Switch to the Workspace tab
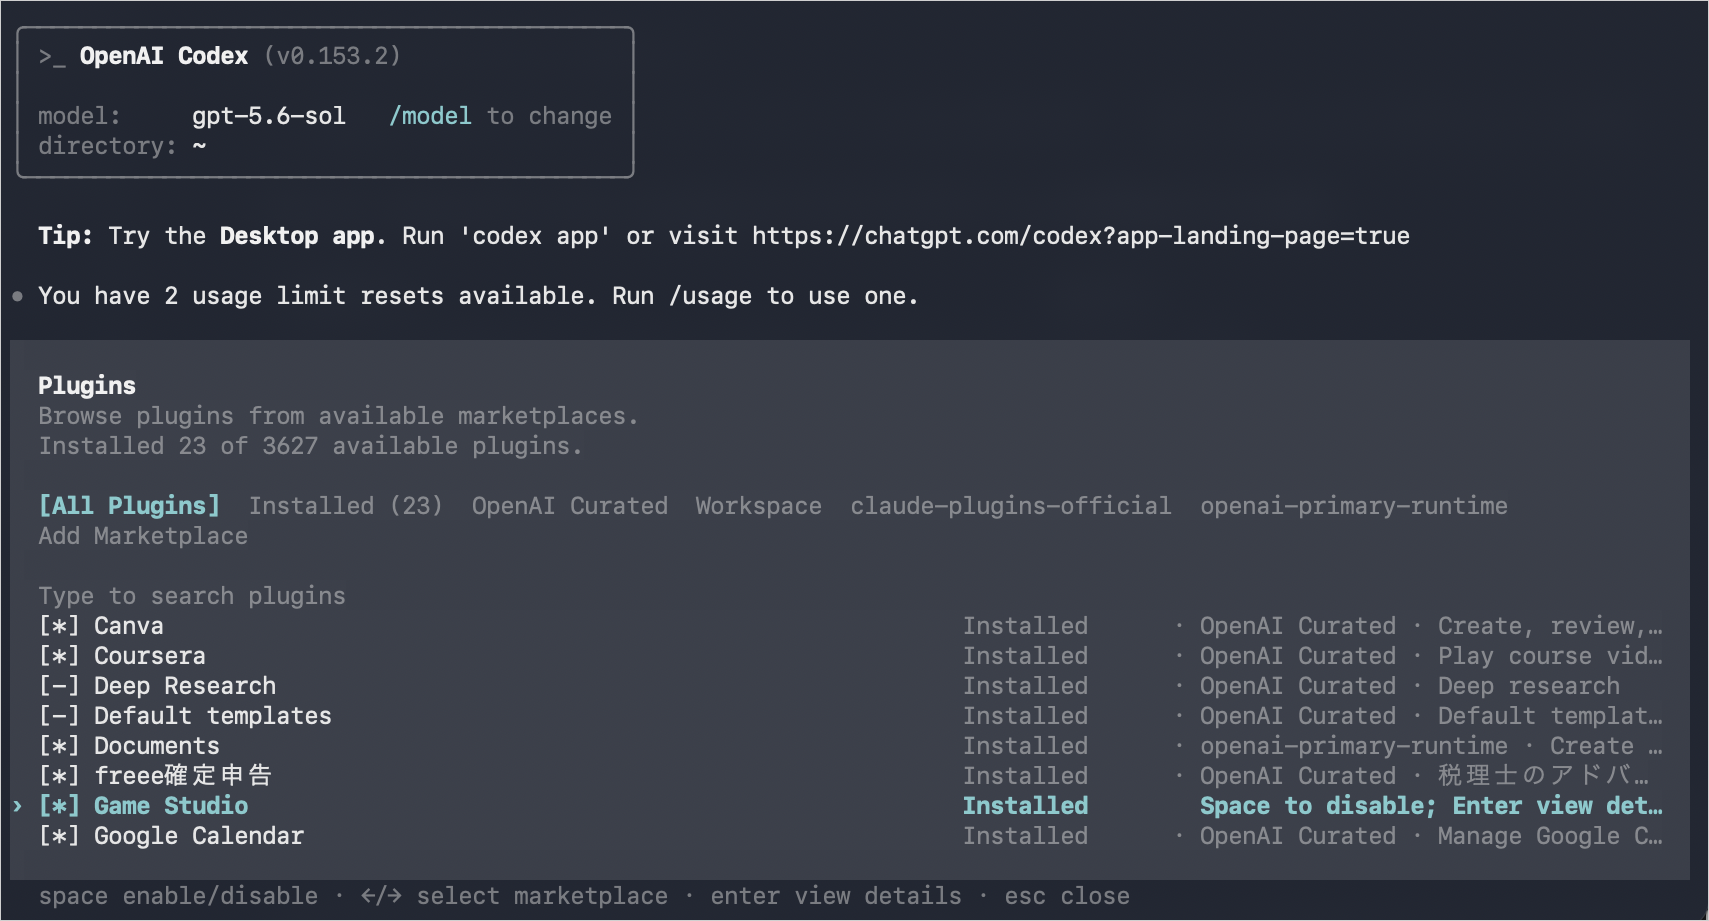The height and width of the screenshot is (921, 1709). (759, 506)
